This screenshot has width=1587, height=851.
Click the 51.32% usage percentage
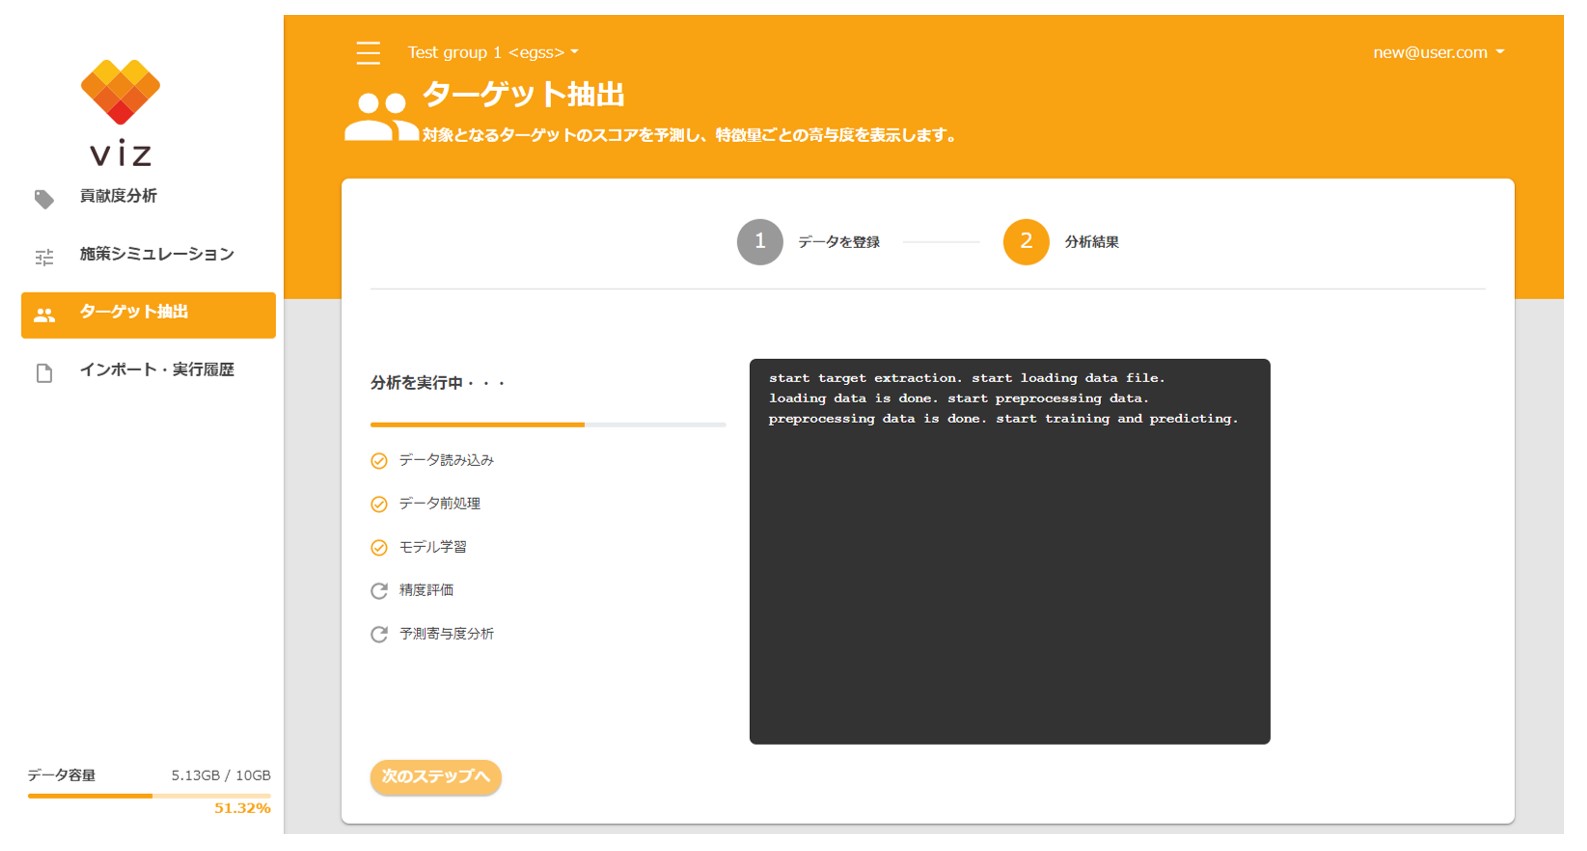coord(242,808)
